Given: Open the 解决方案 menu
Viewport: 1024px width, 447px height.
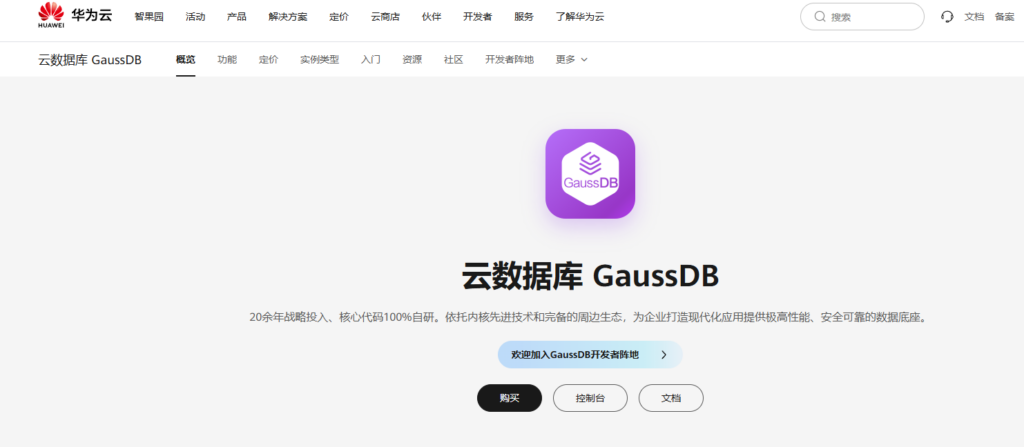Looking at the screenshot, I should point(287,17).
